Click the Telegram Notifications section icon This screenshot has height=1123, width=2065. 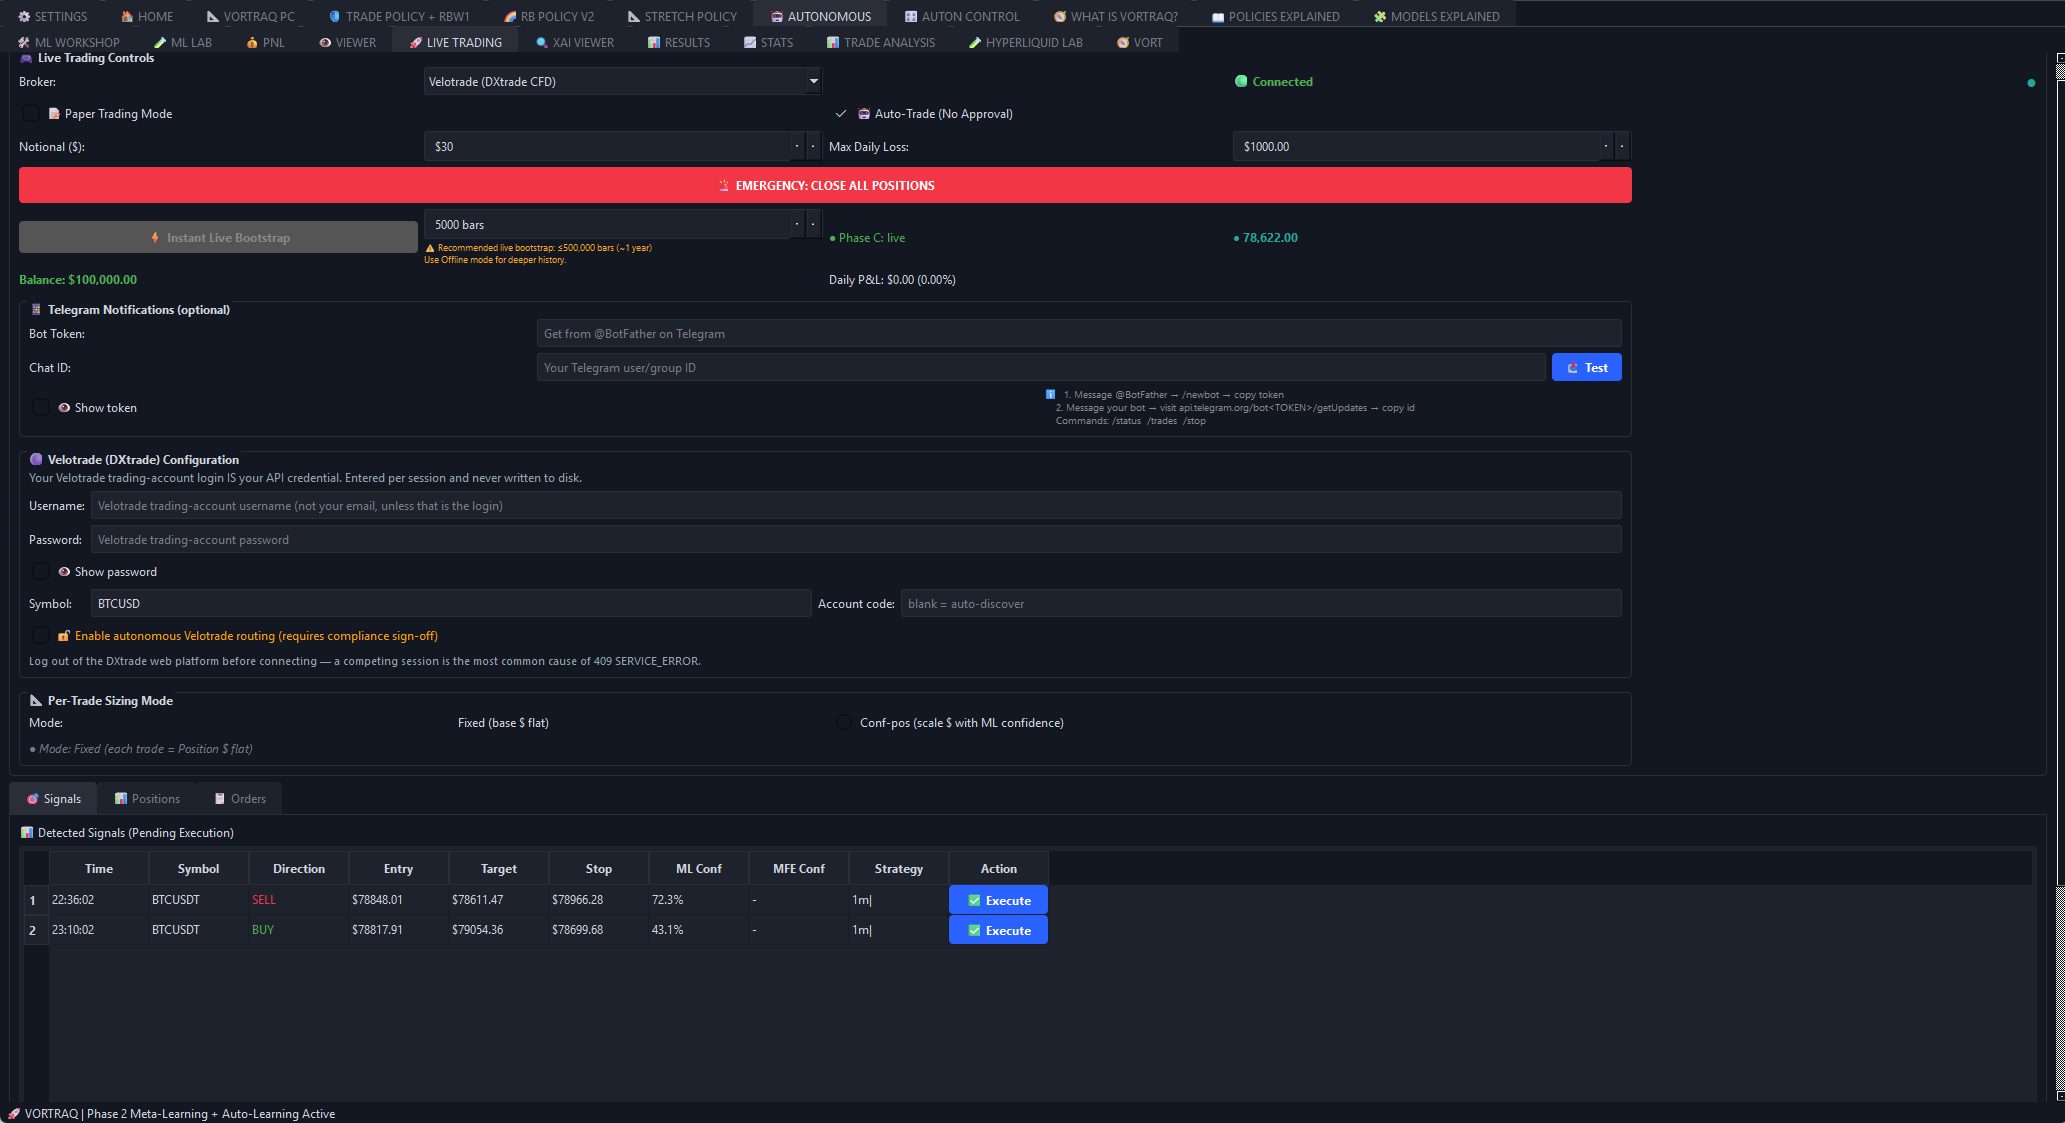pos(36,310)
